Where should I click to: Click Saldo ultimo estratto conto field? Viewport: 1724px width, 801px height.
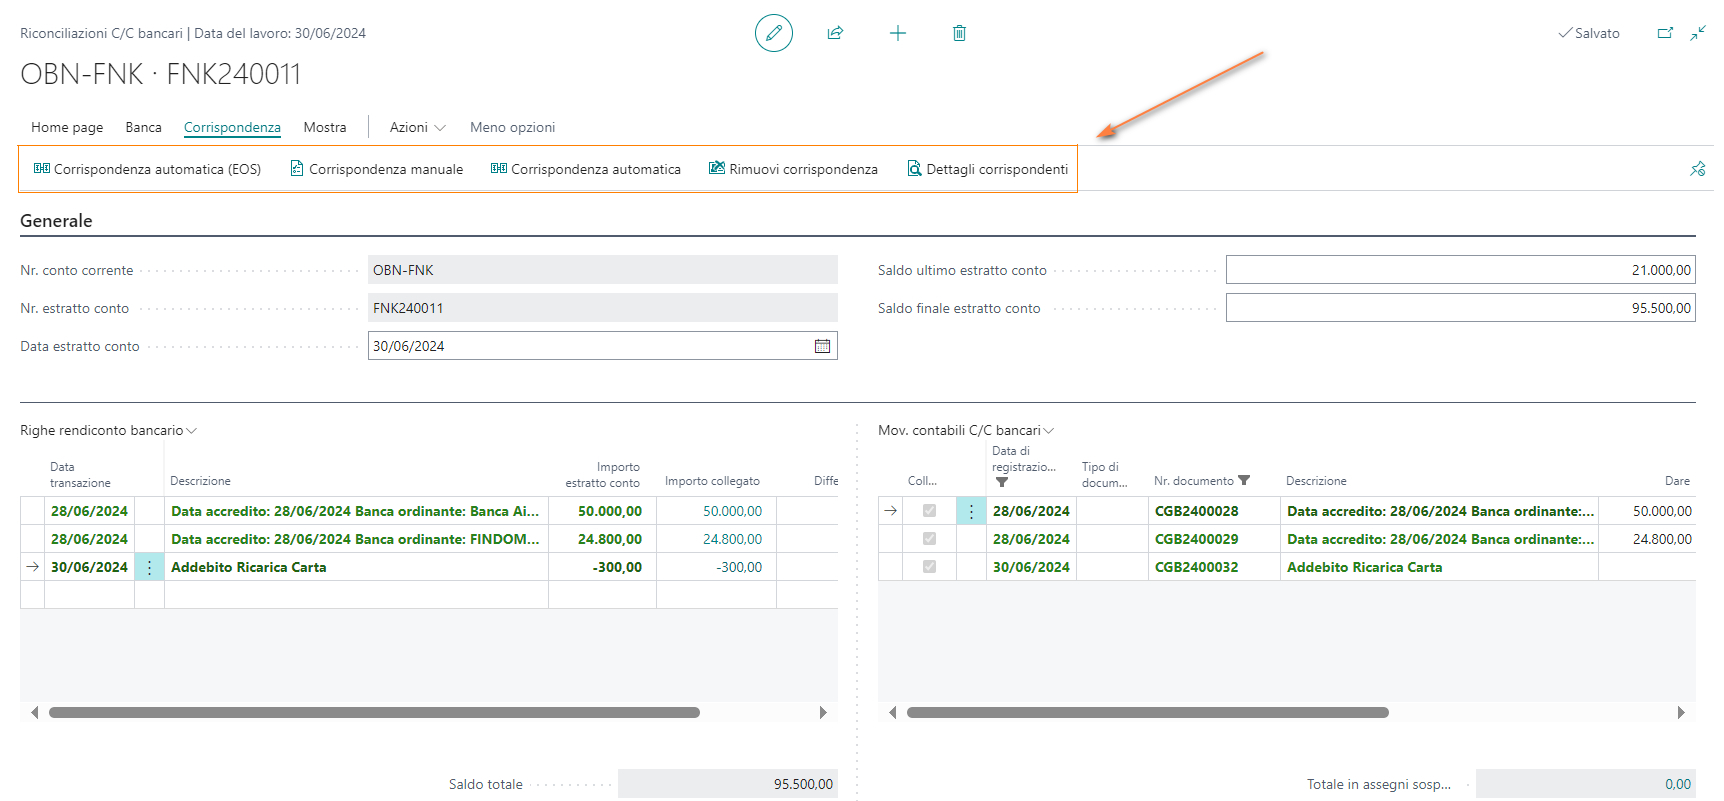tap(1461, 270)
